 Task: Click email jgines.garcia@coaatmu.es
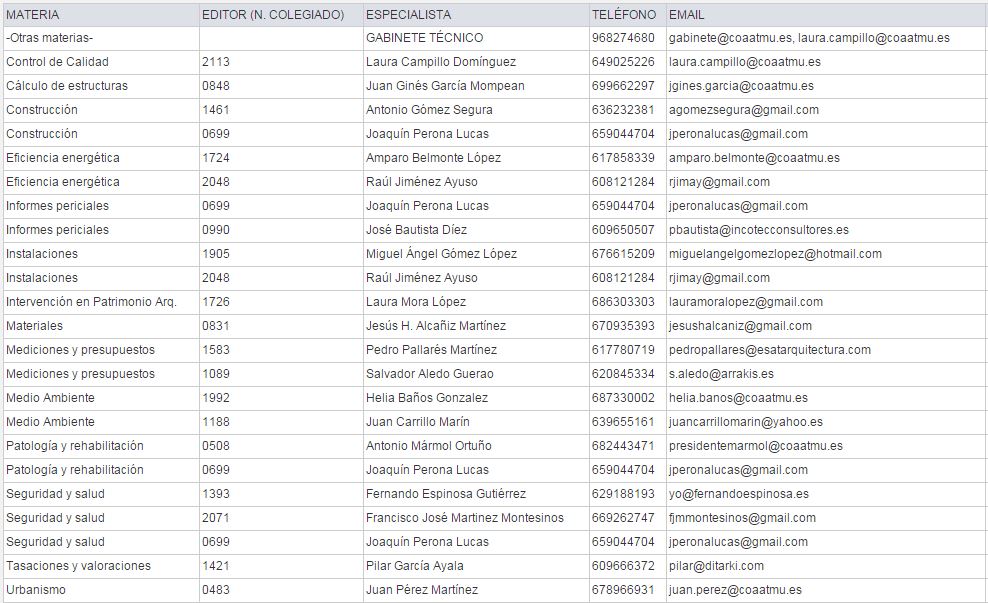point(741,86)
